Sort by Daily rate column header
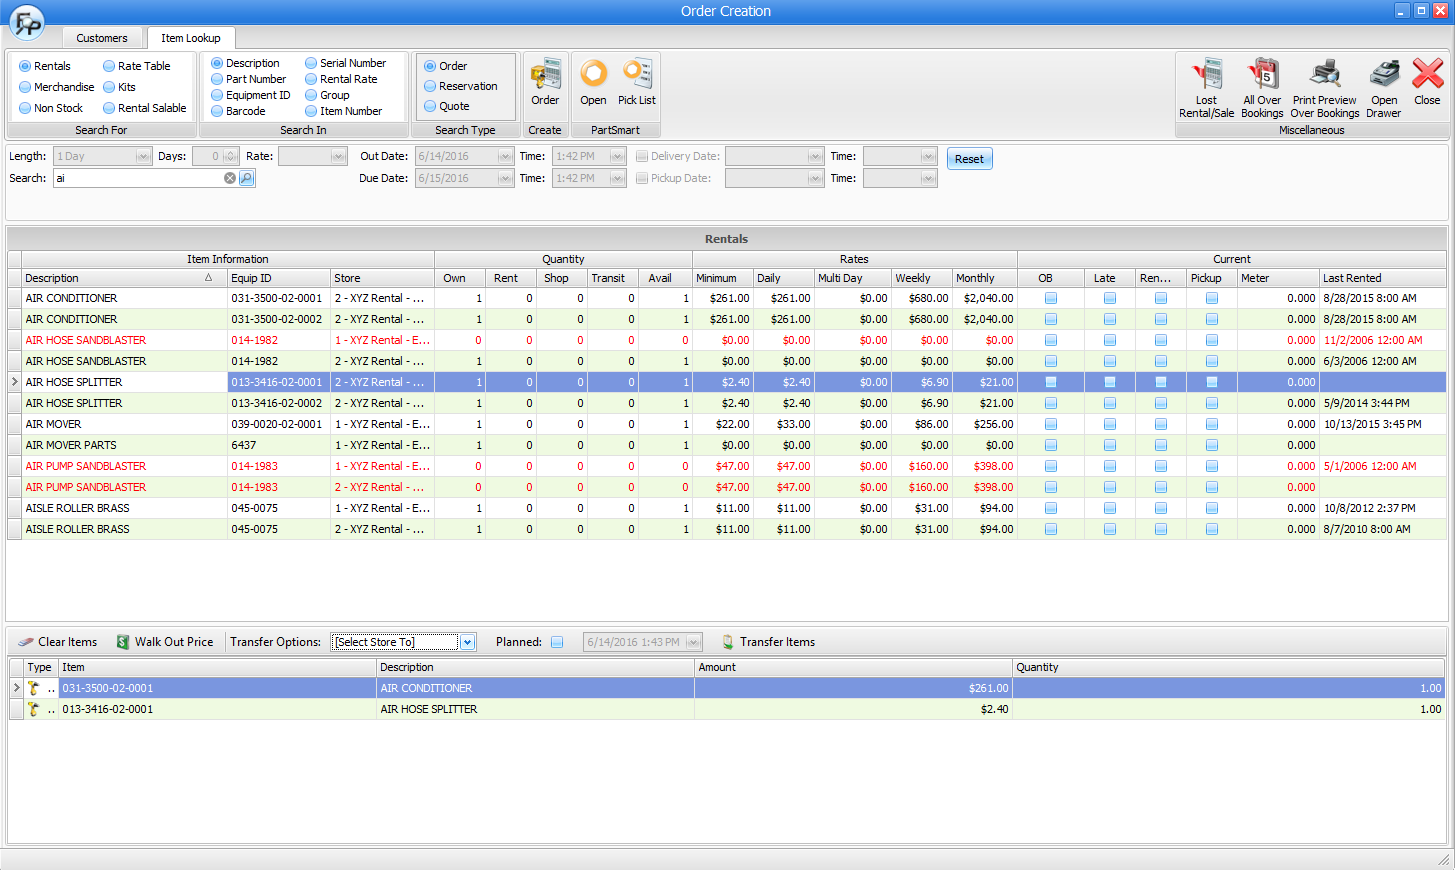 (x=783, y=278)
